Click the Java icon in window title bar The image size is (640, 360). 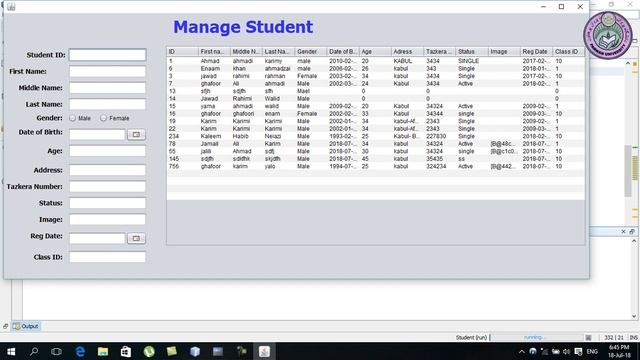[11, 7]
